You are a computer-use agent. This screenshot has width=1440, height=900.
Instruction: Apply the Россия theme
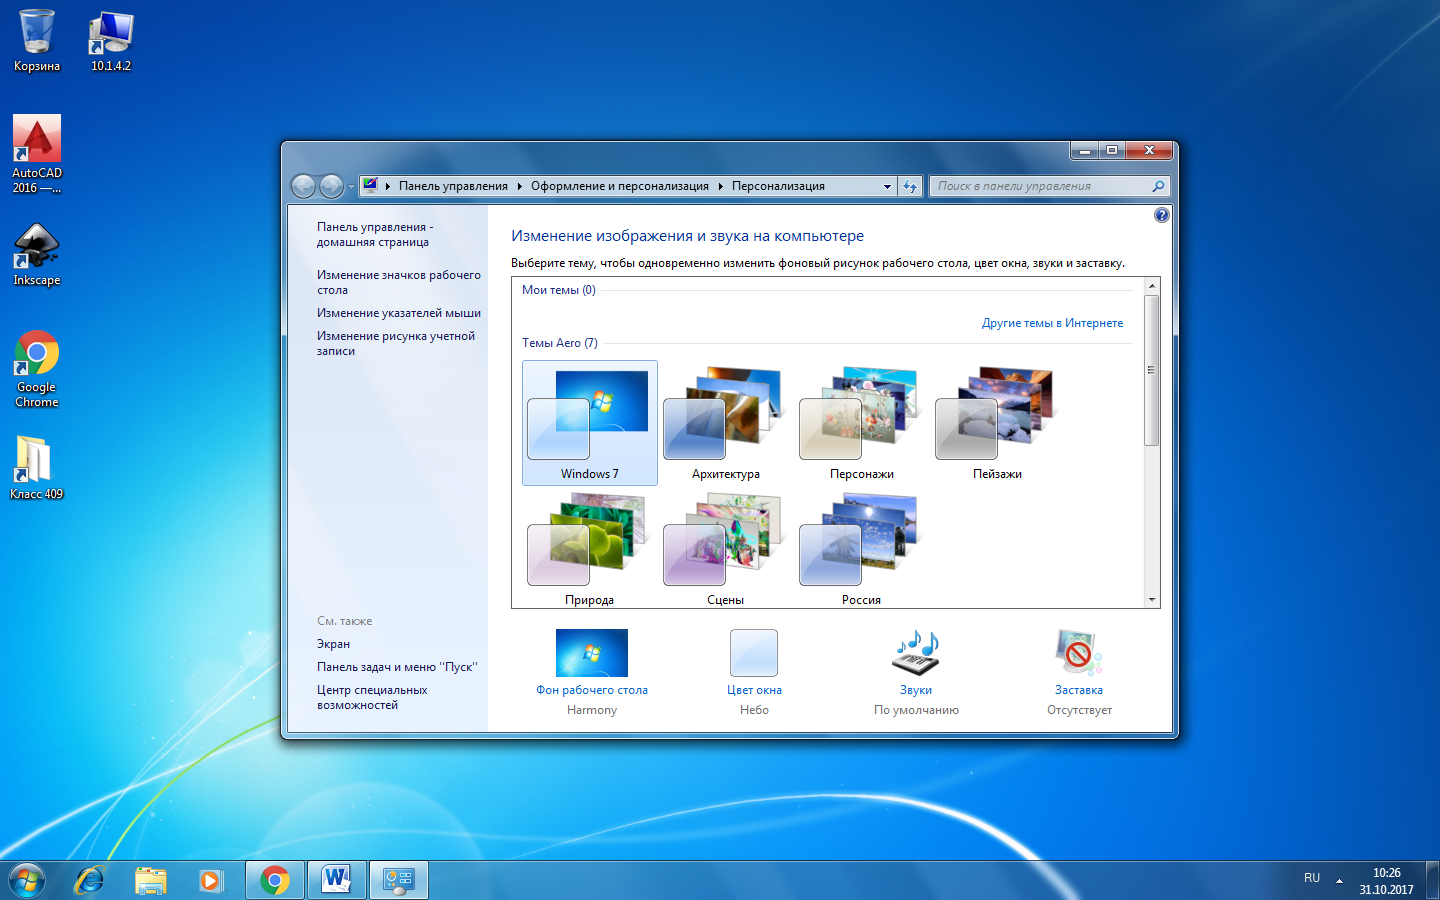point(862,548)
